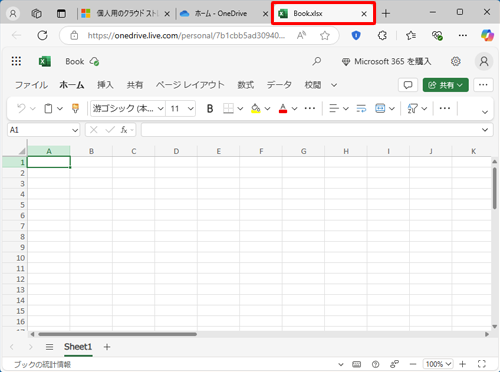Open the search magnifier in Excel header
The width and height of the screenshot is (500, 372).
coord(317,61)
